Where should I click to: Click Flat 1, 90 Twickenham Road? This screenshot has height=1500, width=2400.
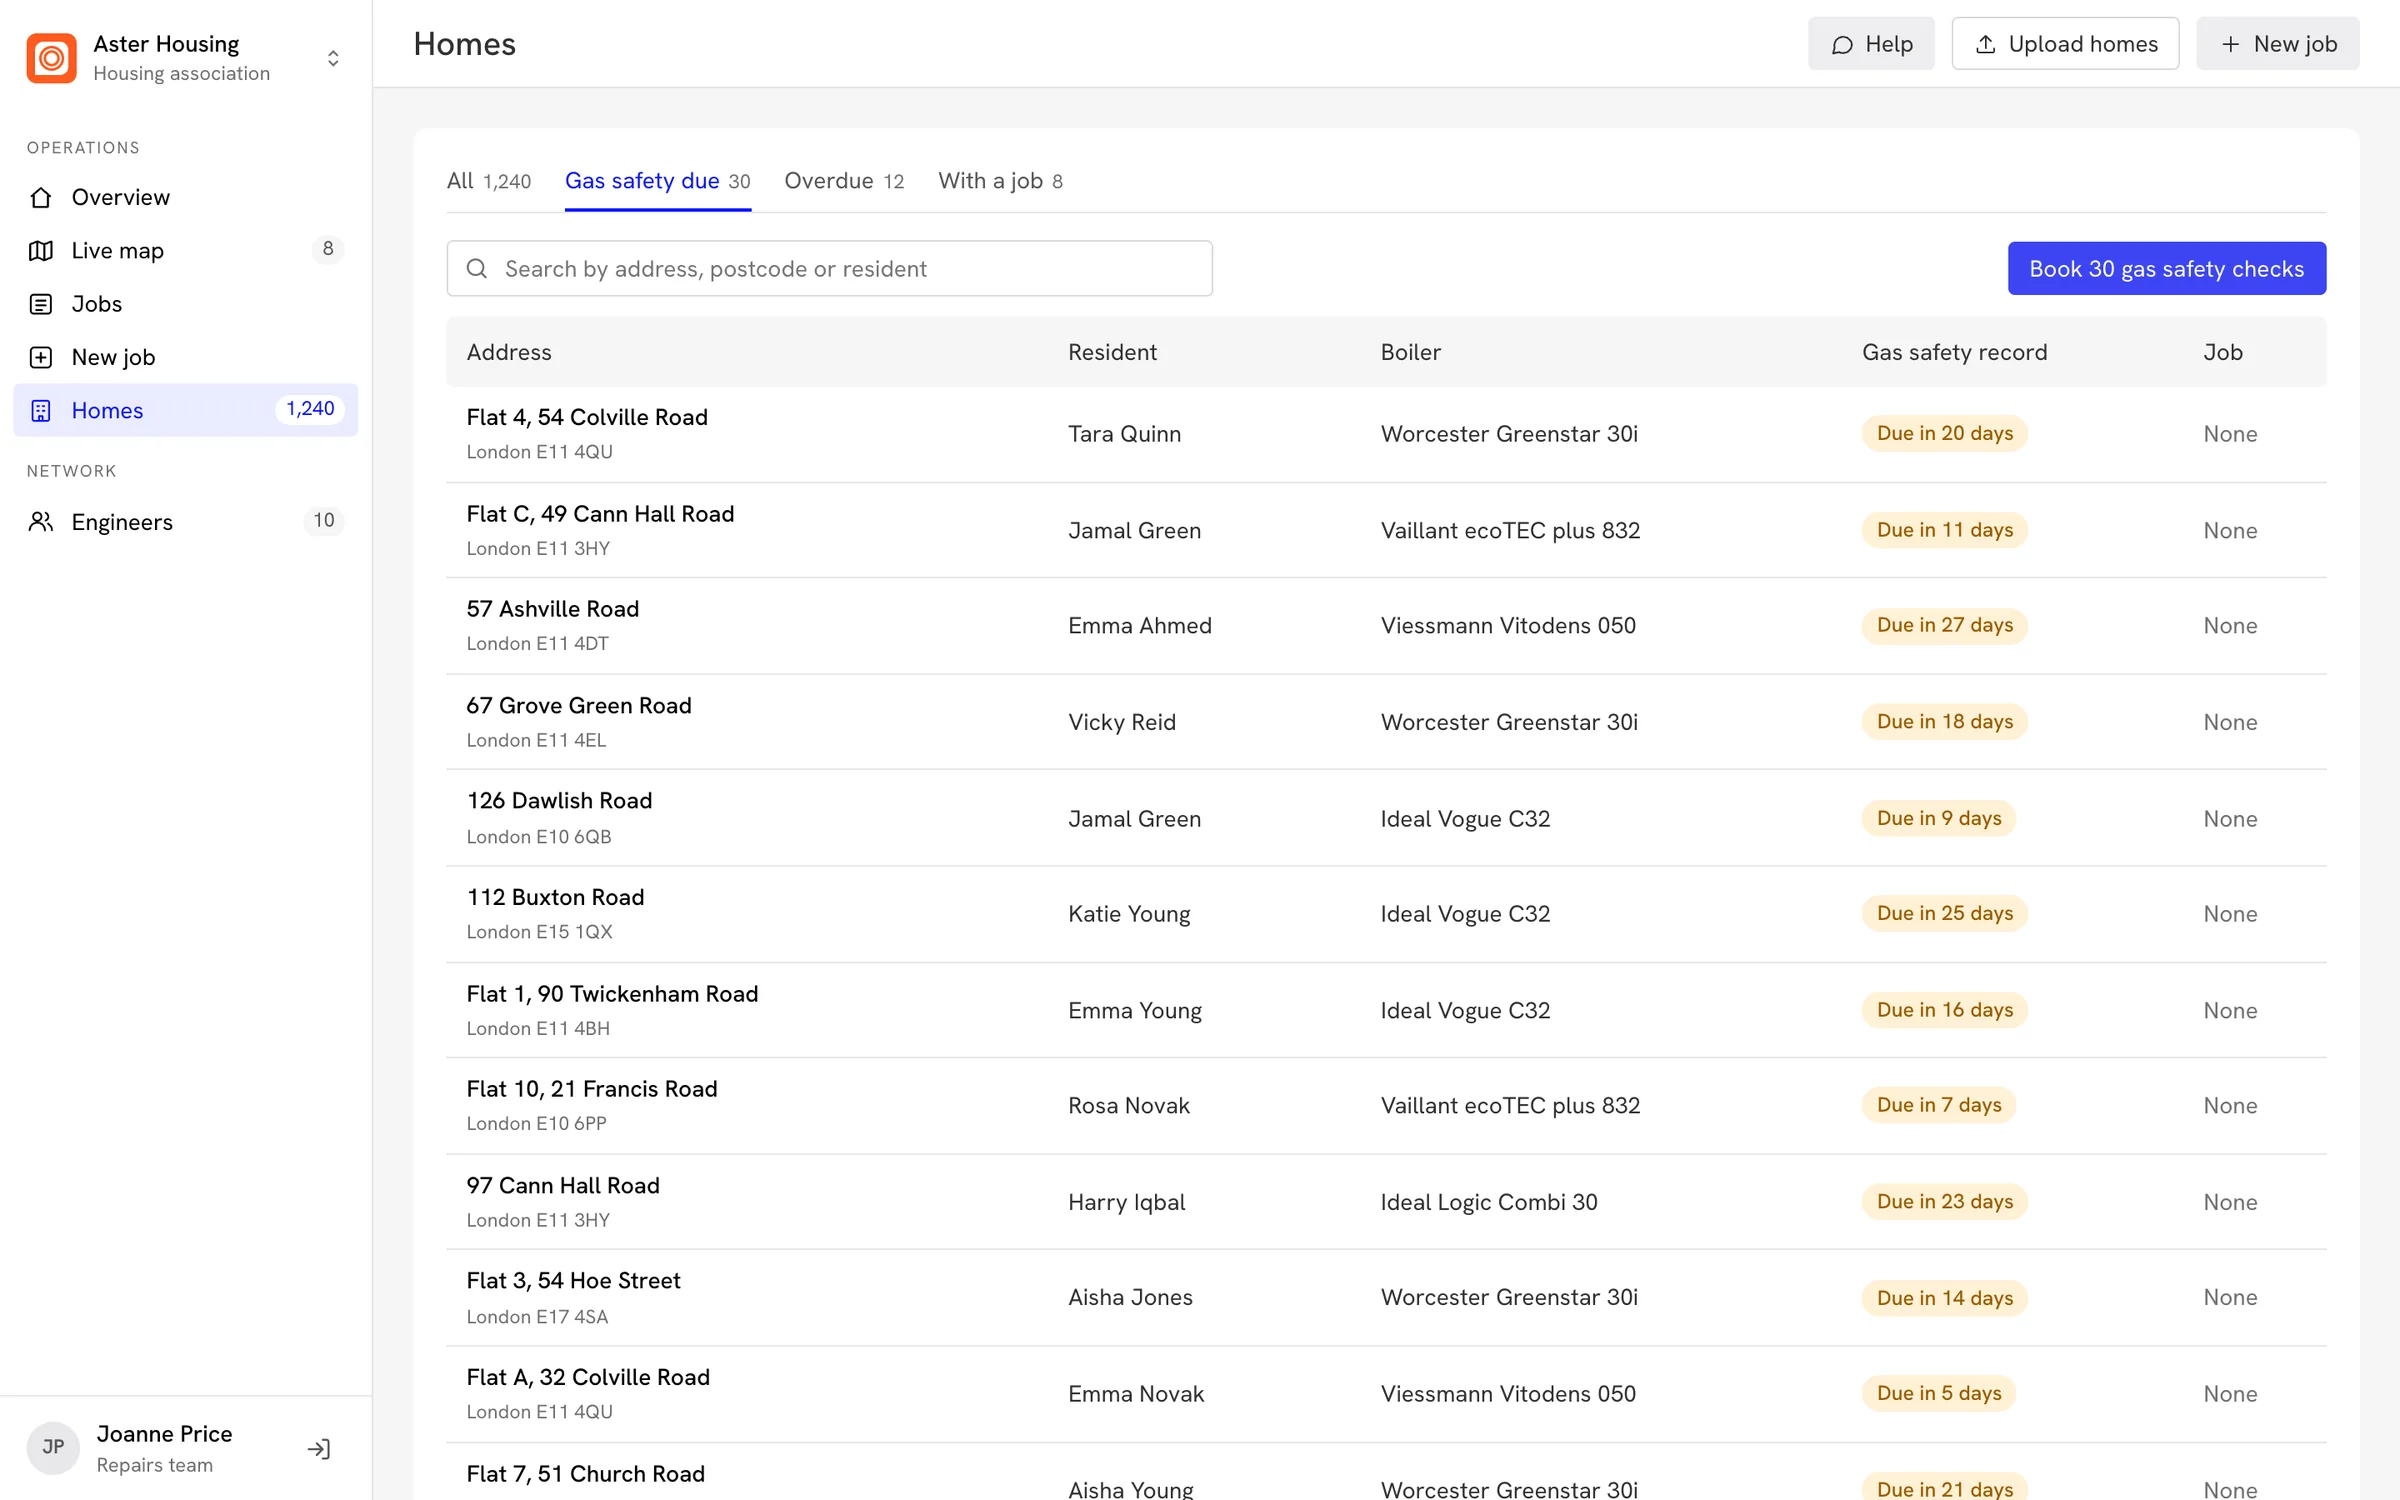click(612, 994)
